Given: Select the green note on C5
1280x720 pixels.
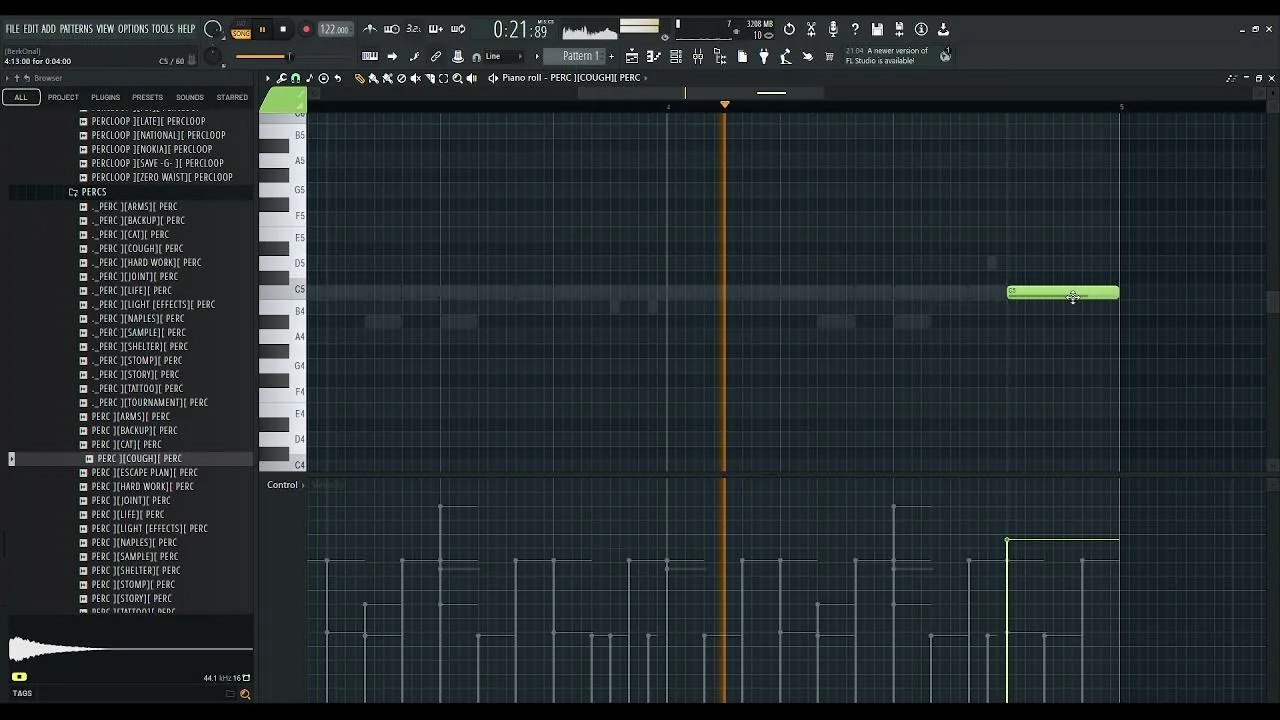Looking at the screenshot, I should pyautogui.click(x=1063, y=292).
